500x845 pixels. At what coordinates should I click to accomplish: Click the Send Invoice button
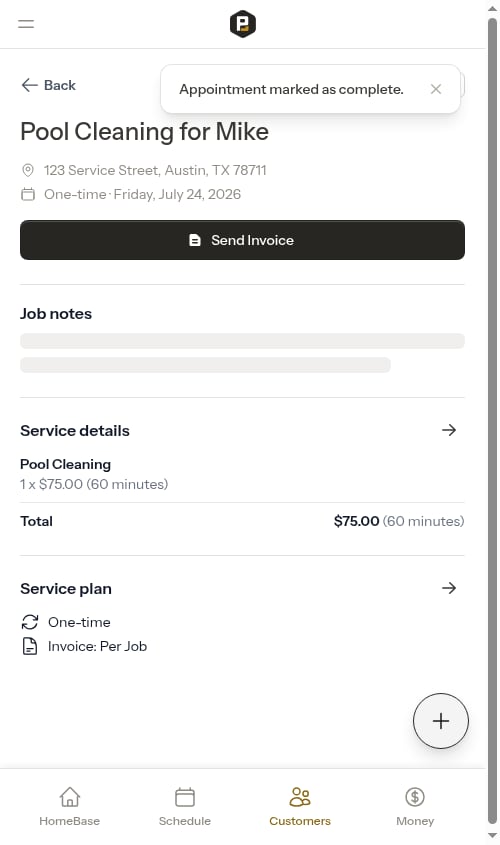coord(242,240)
